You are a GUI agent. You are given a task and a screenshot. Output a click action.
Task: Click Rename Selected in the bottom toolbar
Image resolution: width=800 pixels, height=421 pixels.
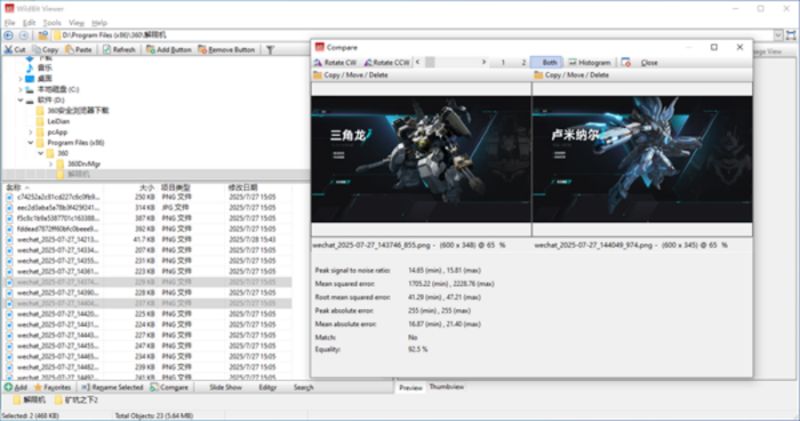pos(112,387)
